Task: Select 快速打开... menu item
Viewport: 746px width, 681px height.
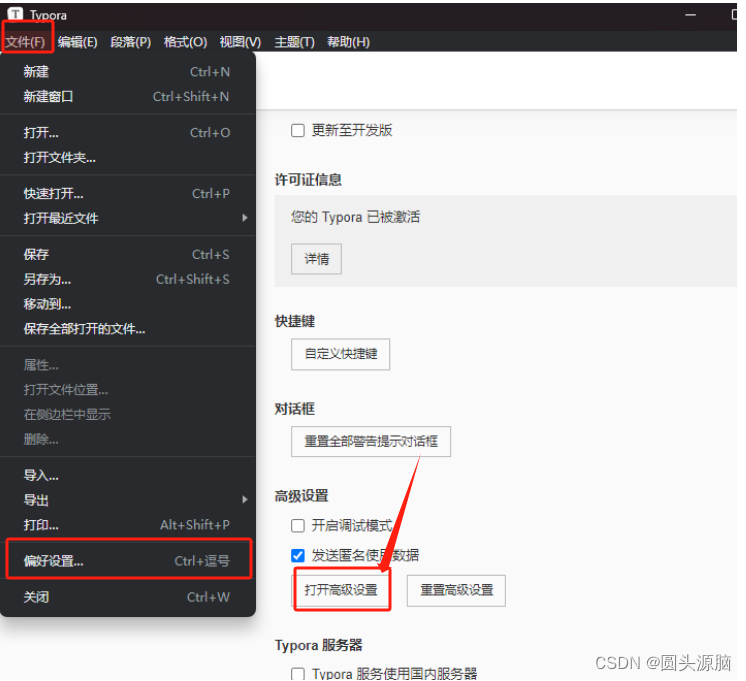Action: point(128,194)
